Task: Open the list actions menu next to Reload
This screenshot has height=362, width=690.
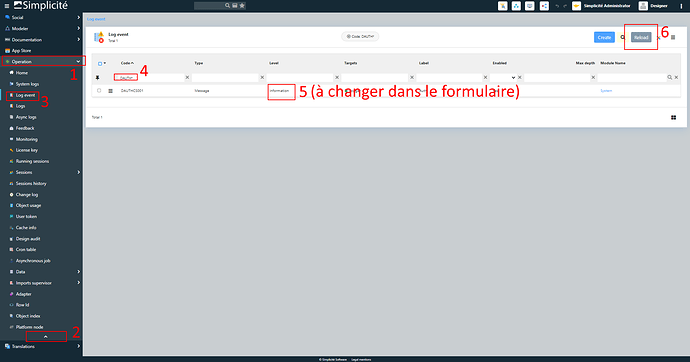Action: 673,37
